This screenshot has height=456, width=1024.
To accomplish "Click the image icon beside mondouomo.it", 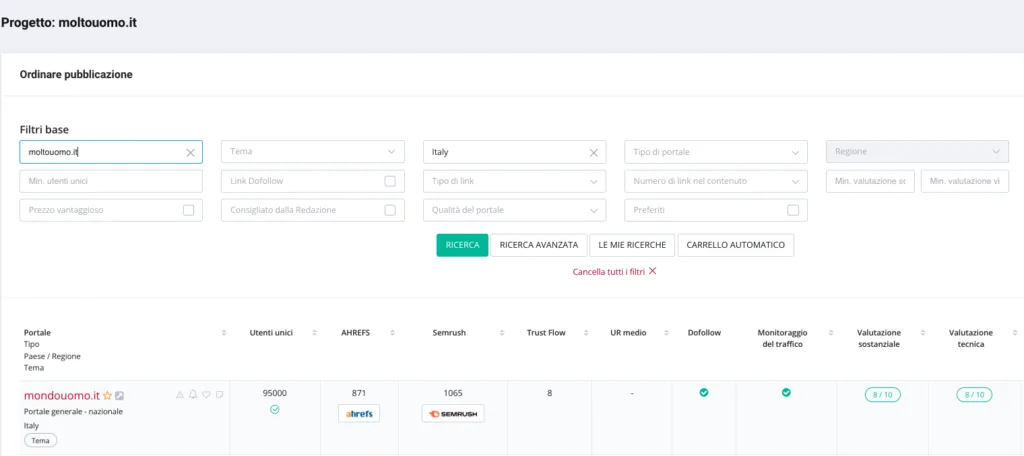I will [x=120, y=396].
